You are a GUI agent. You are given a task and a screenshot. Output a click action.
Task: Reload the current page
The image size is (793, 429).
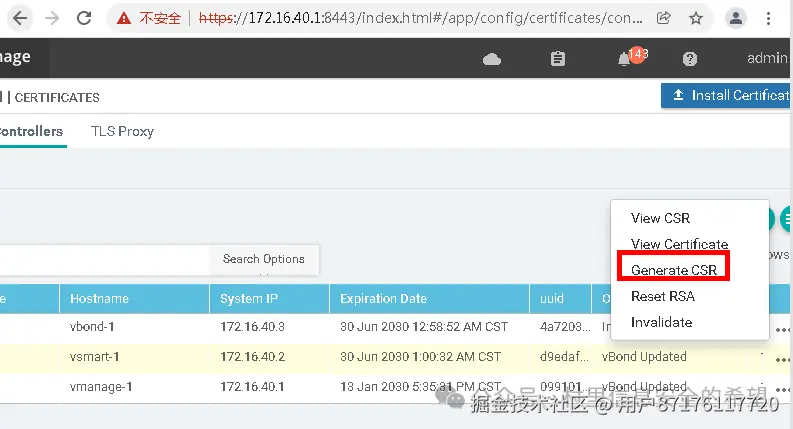tap(84, 19)
